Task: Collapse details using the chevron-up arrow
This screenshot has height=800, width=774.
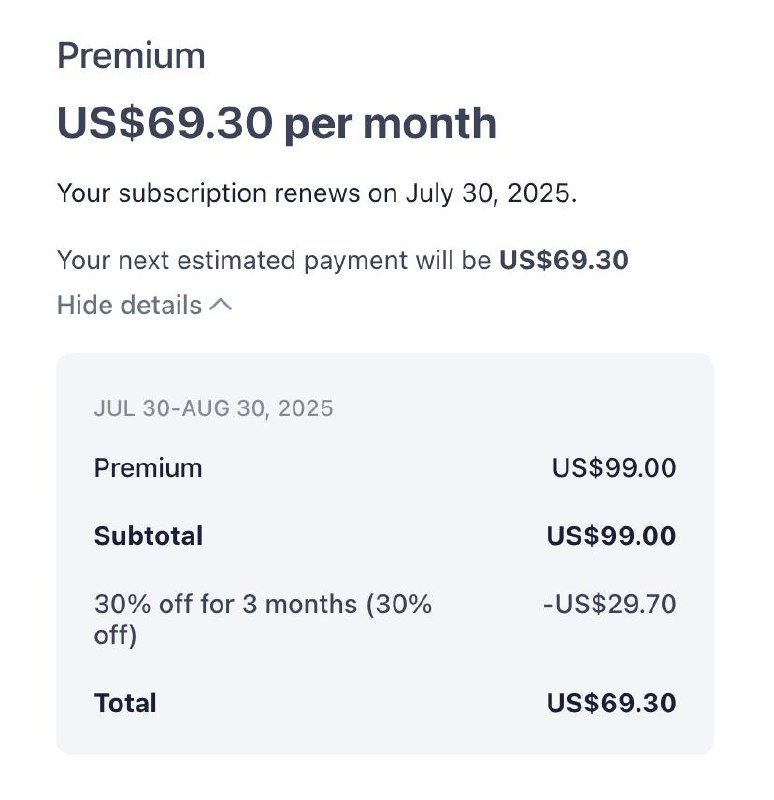Action: (221, 305)
